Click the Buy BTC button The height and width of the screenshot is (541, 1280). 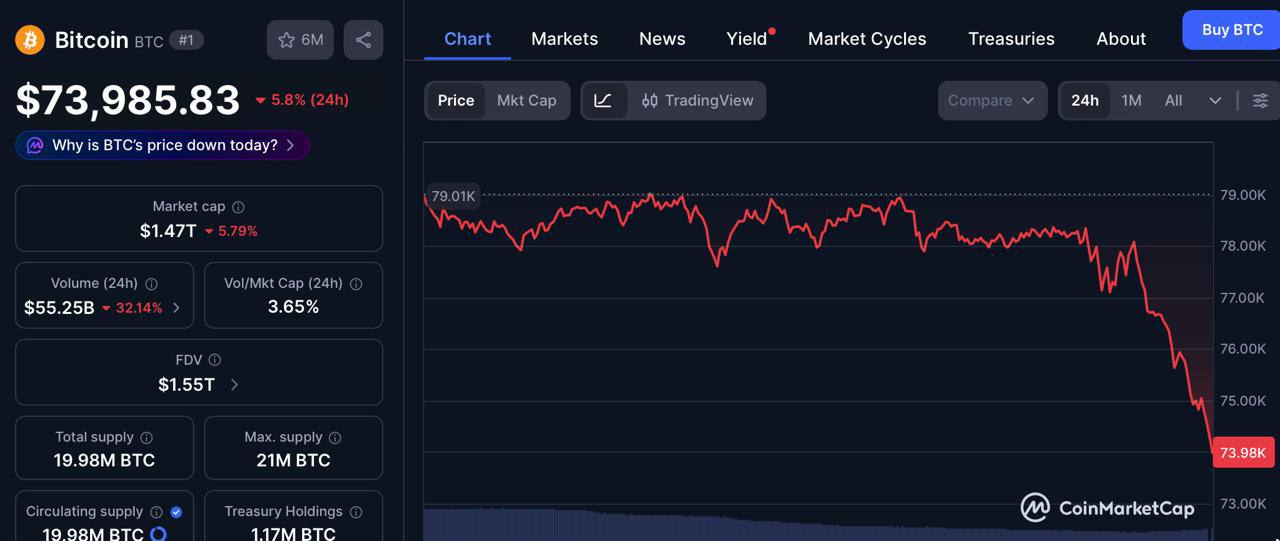1231,30
